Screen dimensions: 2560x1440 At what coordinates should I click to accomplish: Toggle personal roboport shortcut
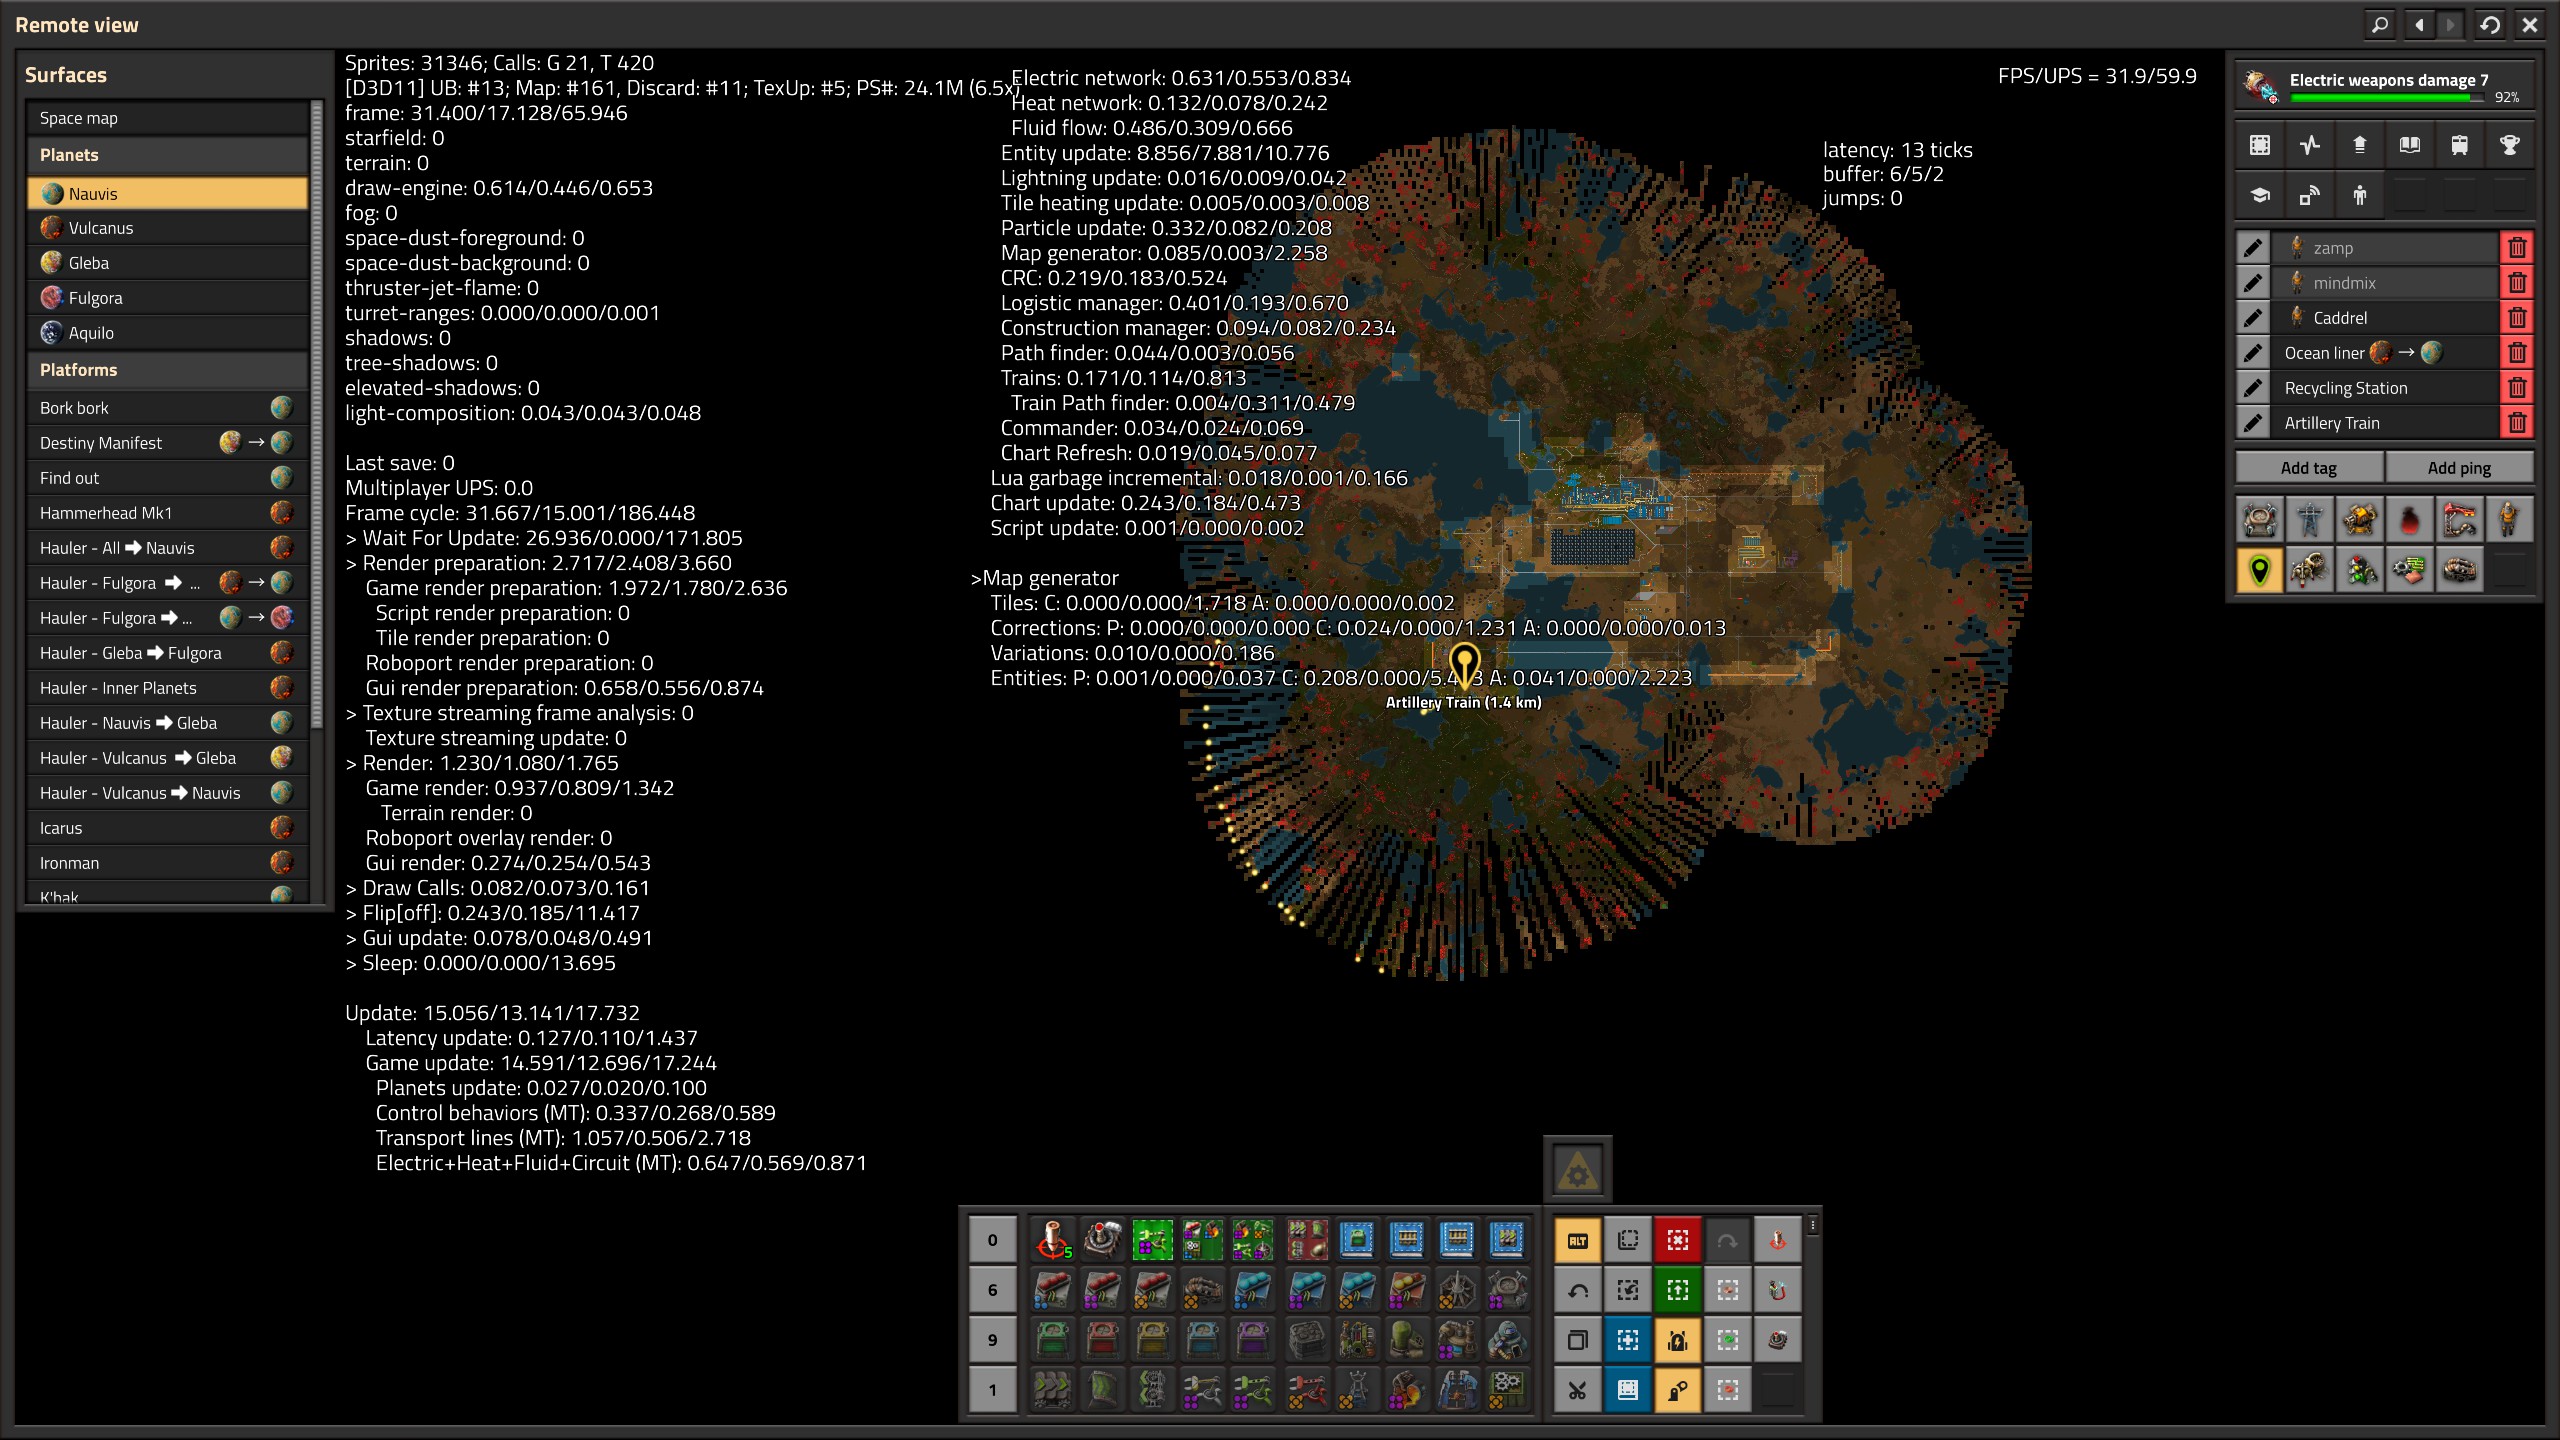pyautogui.click(x=1678, y=1340)
